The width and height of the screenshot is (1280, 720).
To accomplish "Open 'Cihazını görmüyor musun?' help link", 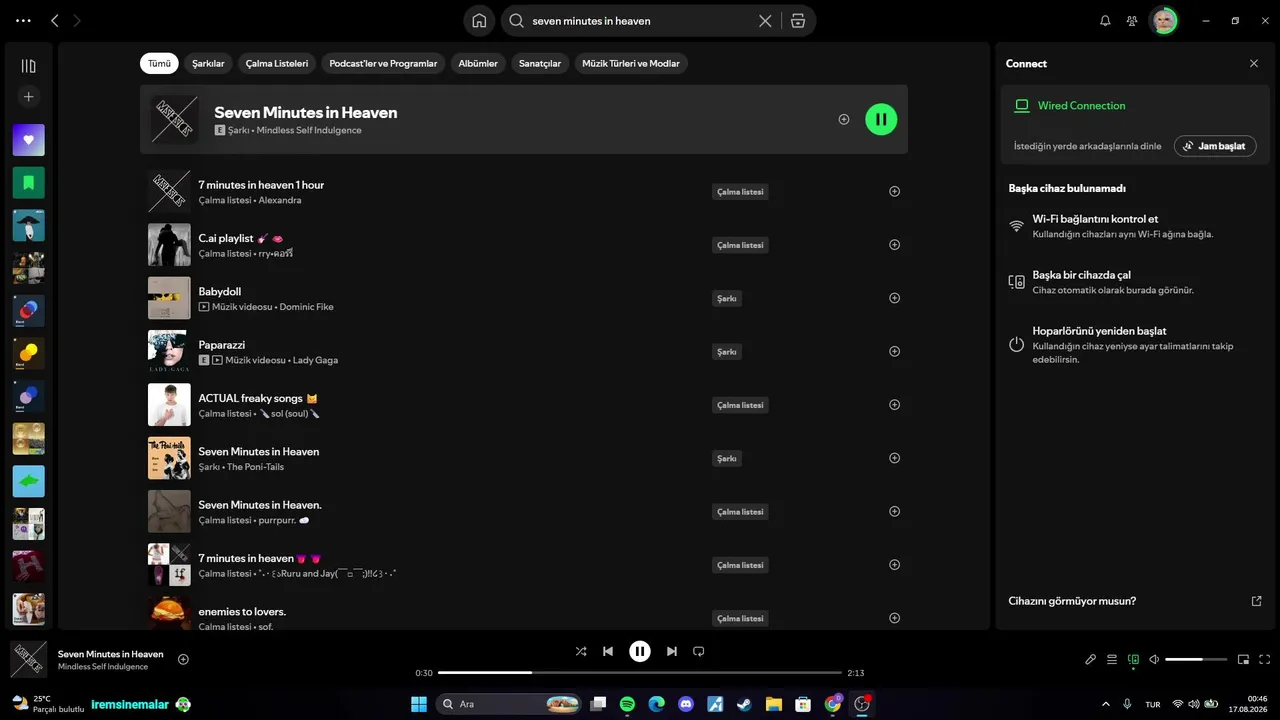I will [1134, 601].
